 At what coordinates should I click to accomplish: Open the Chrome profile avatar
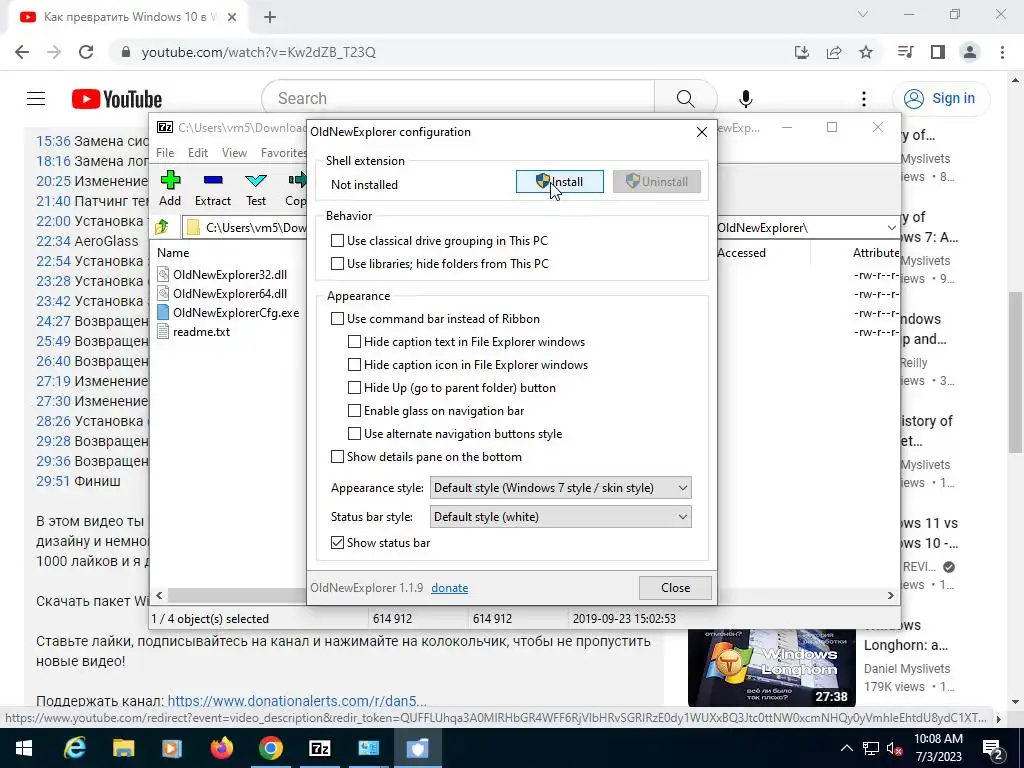pos(970,52)
